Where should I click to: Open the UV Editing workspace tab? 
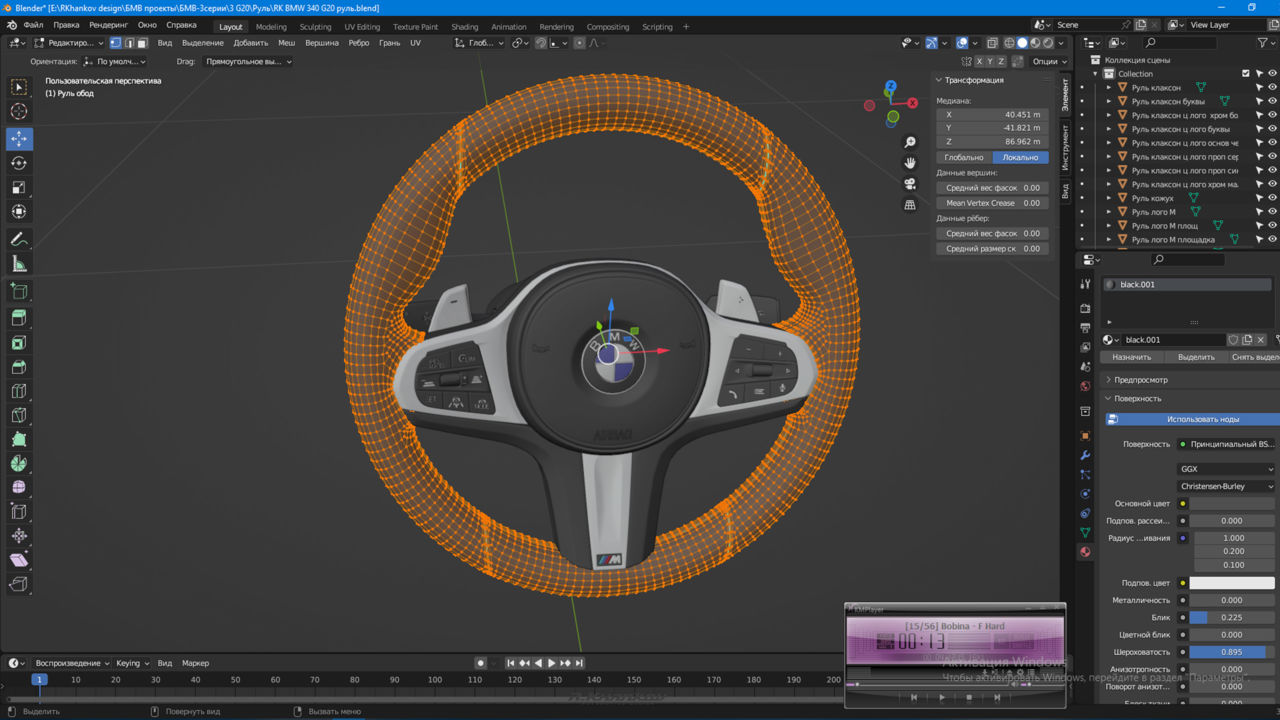(362, 27)
